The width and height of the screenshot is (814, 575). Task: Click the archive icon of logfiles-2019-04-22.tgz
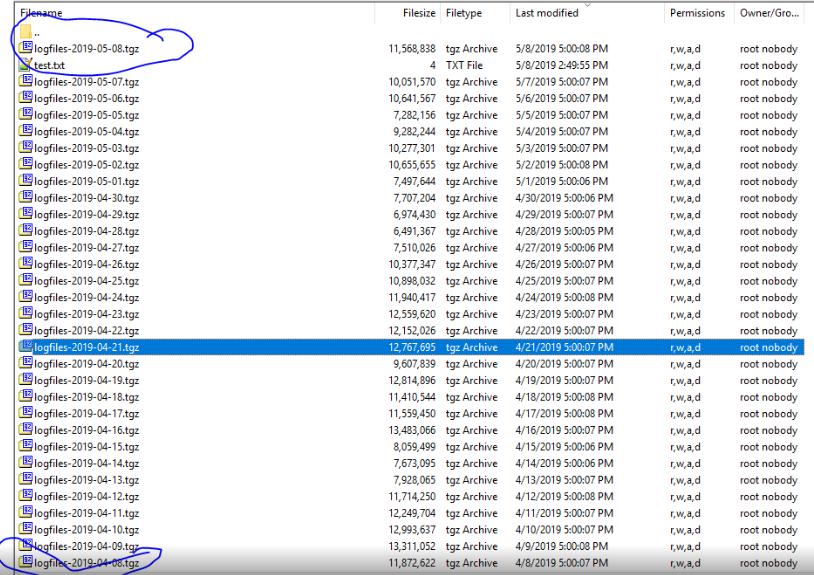(25, 330)
